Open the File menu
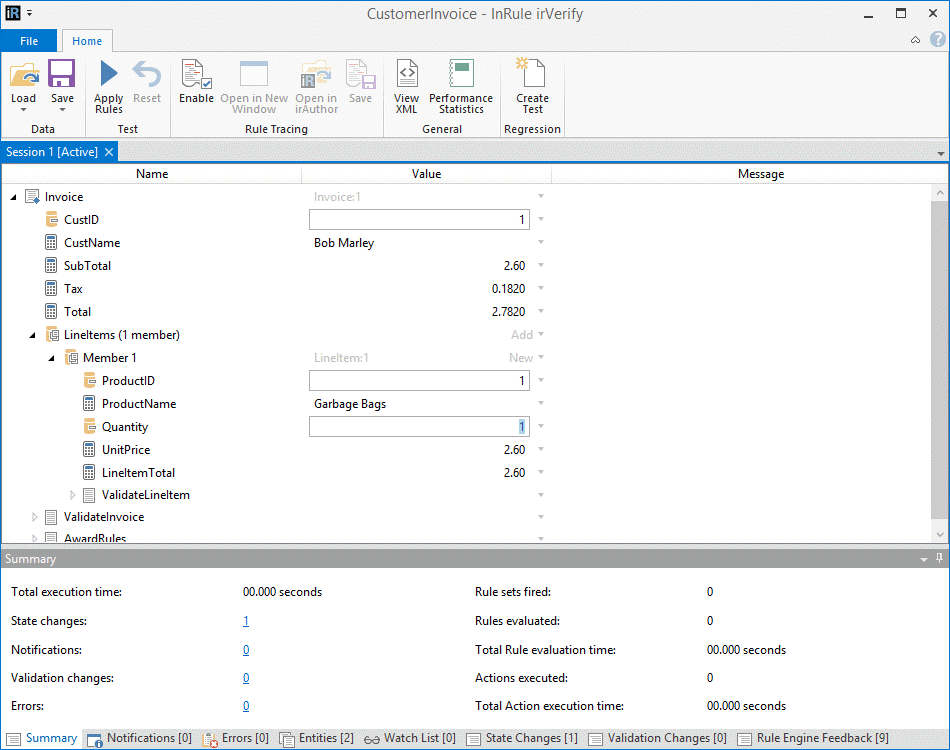950x750 pixels. point(29,41)
